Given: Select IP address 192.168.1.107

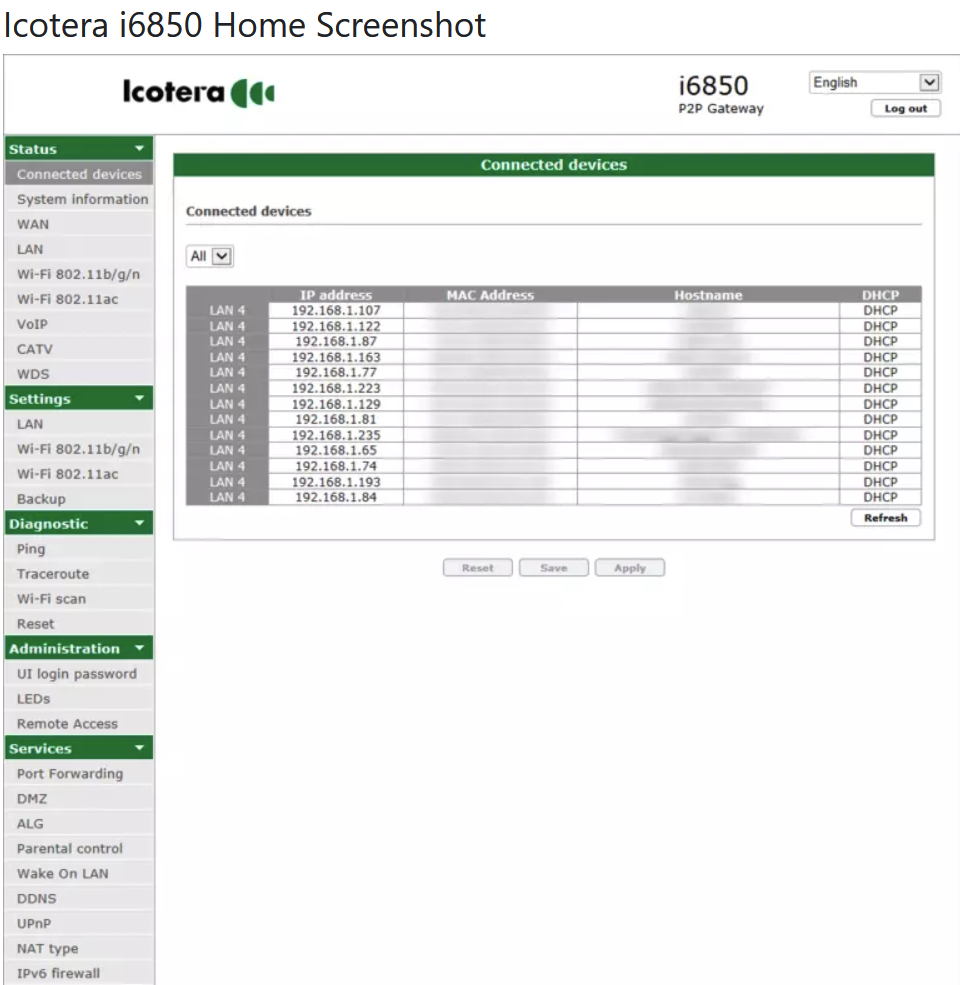Looking at the screenshot, I should [336, 310].
